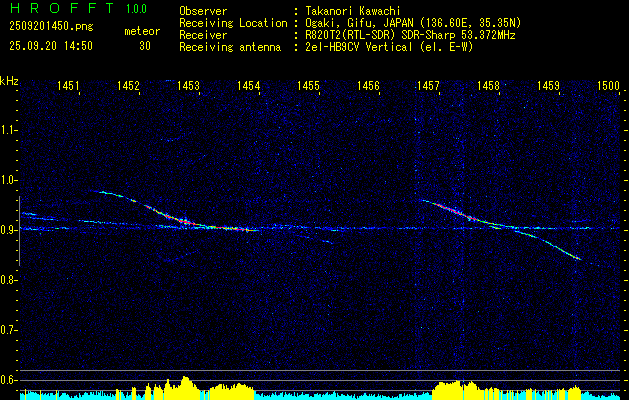Click the 0.8 kHz frequency label
Image resolution: width=629 pixels, height=400 pixels.
7,280
